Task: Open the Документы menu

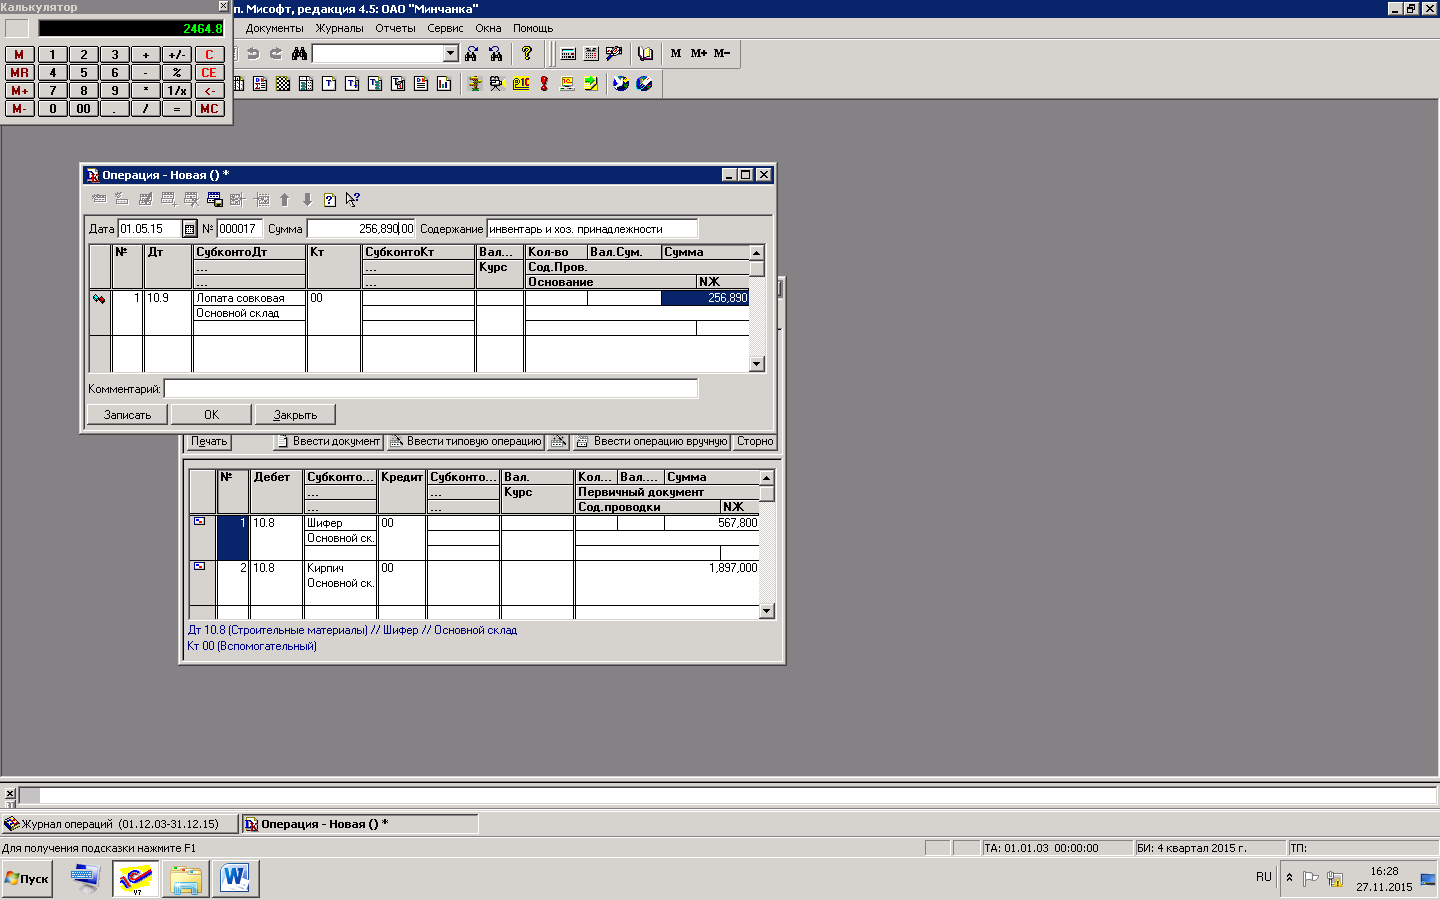Action: (x=274, y=28)
